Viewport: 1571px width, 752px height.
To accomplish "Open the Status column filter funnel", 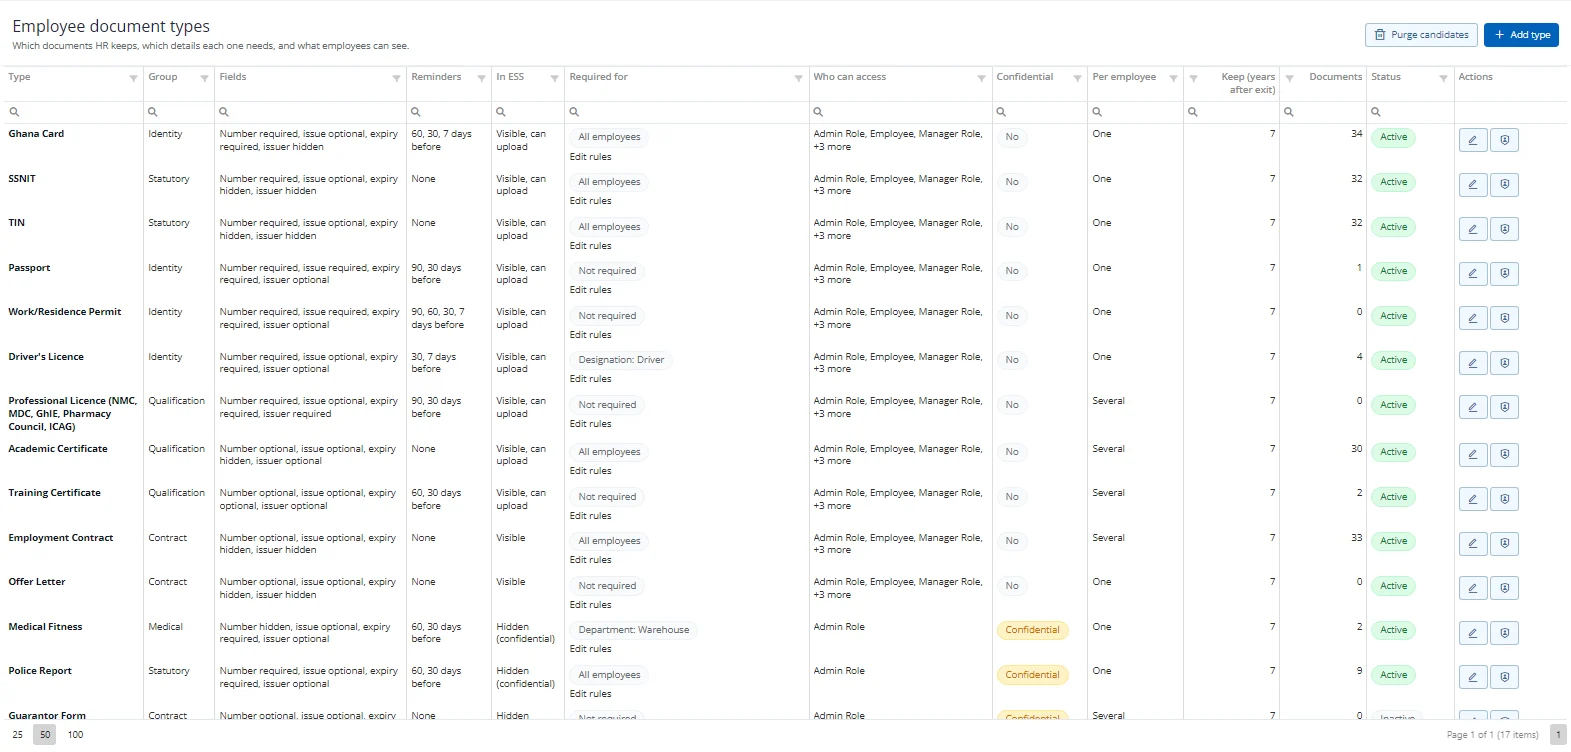I will point(1443,78).
